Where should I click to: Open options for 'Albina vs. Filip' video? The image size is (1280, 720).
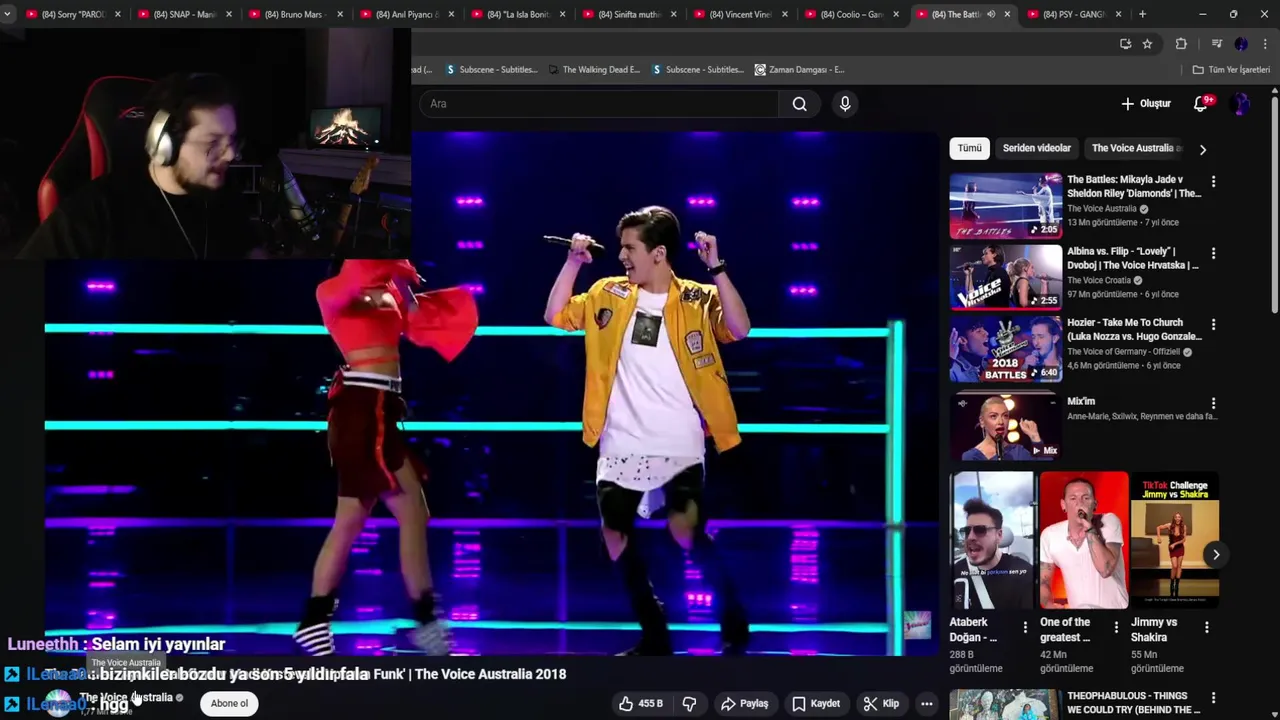coord(1213,253)
